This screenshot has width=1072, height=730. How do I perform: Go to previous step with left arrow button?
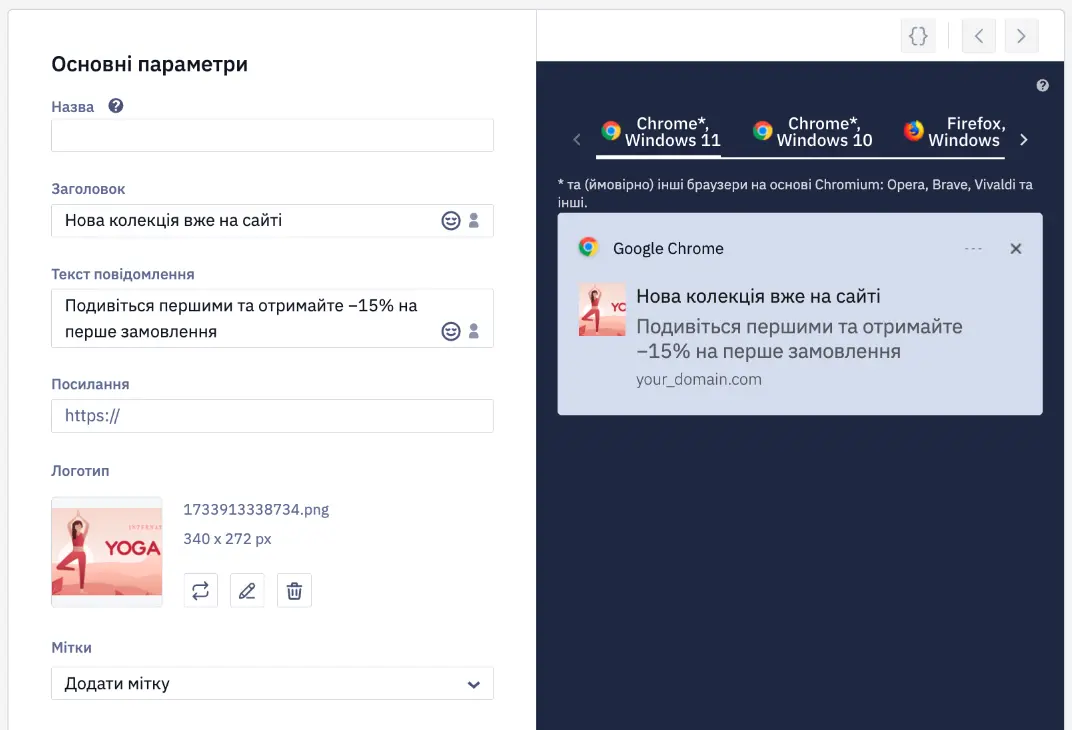978,36
